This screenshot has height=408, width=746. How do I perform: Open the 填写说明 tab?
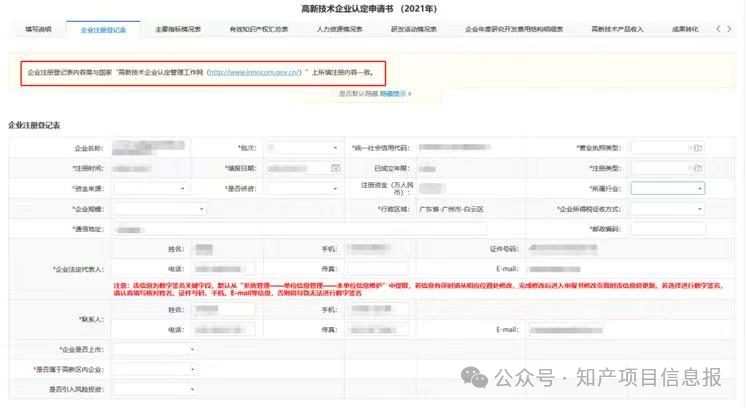(x=38, y=29)
